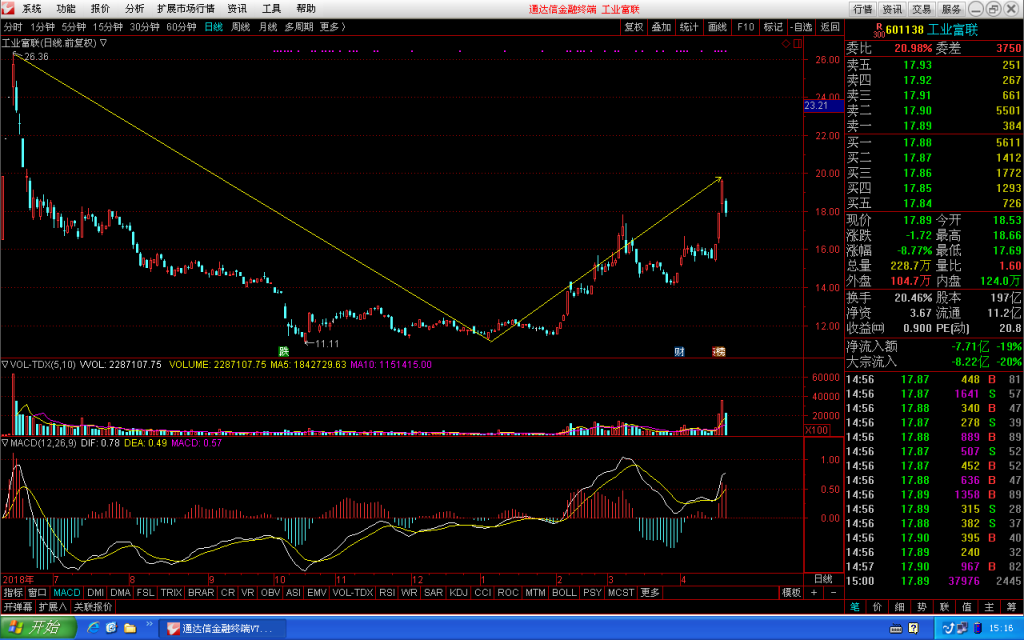1024x640 pixels.
Task: Open the Windows 开始 start button
Action: point(38,628)
